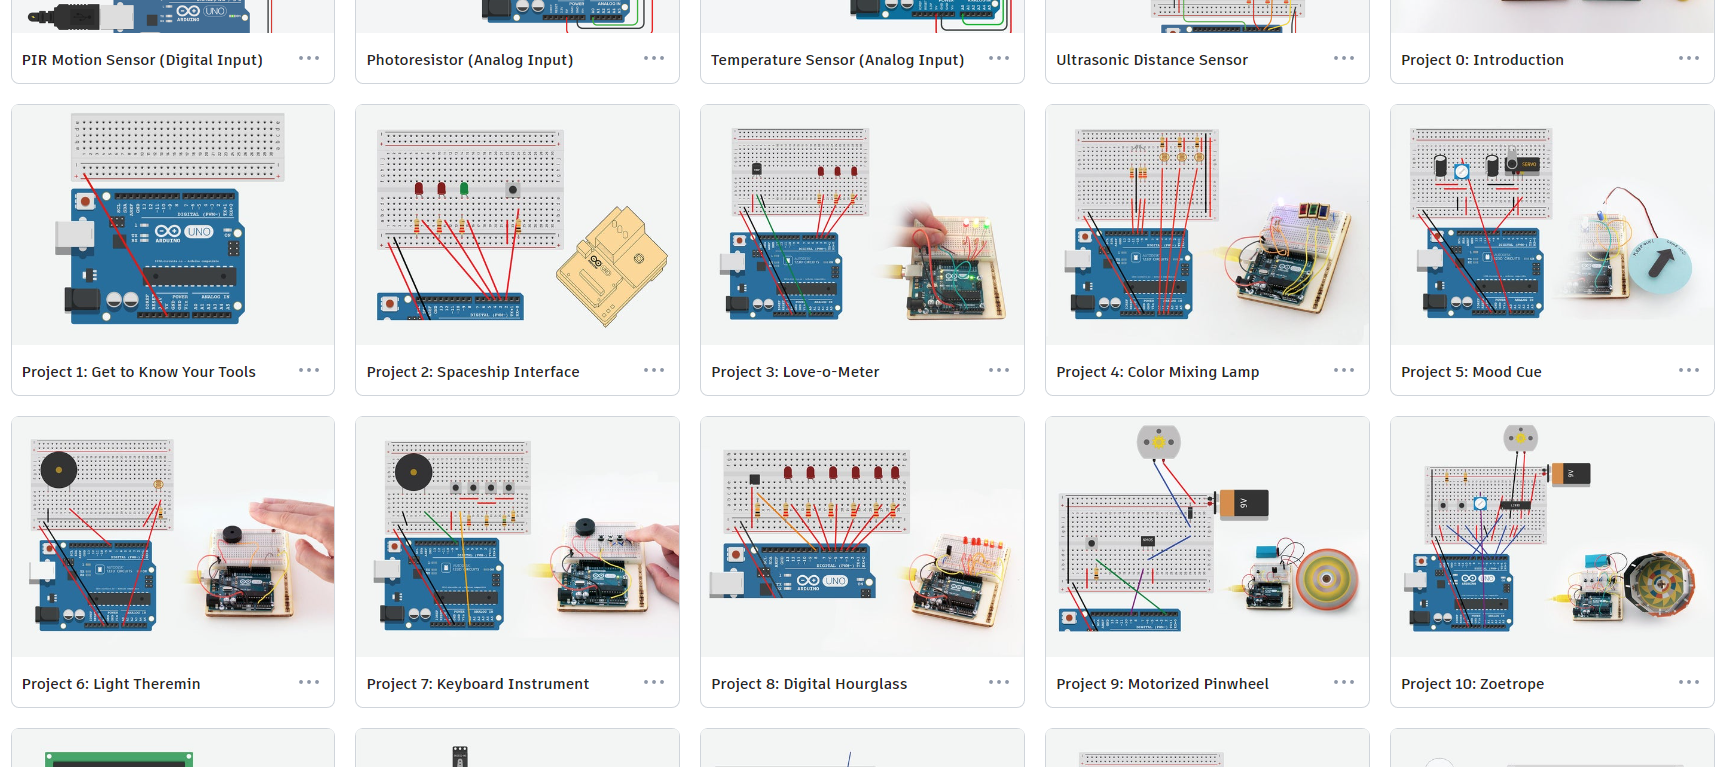The height and width of the screenshot is (767, 1725).
Task: Expand options for Project 5: Mood Cue
Action: 1689,370
